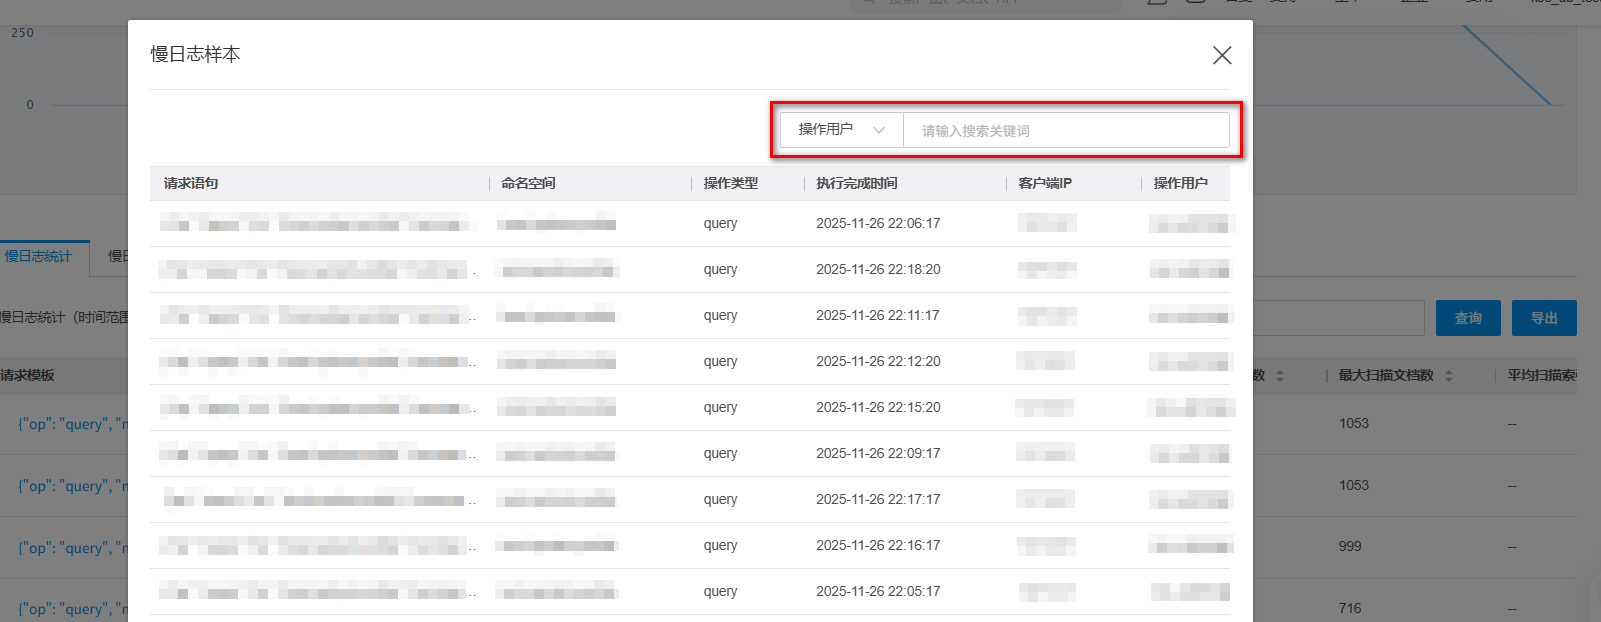Open the 操作用户 search field dropdown
The width and height of the screenshot is (1601, 622).
click(841, 130)
